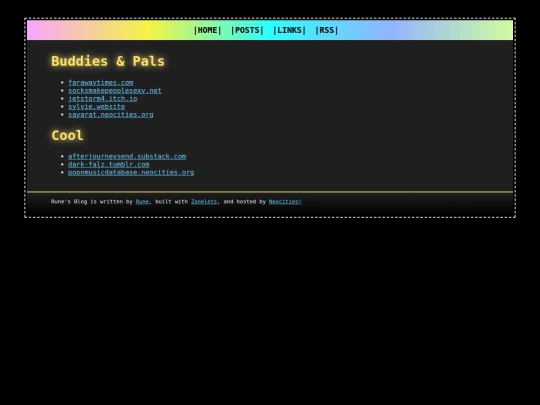This screenshot has height=405, width=540.
Task: Visit afterjourneysend.substack.com link
Action: tap(127, 156)
